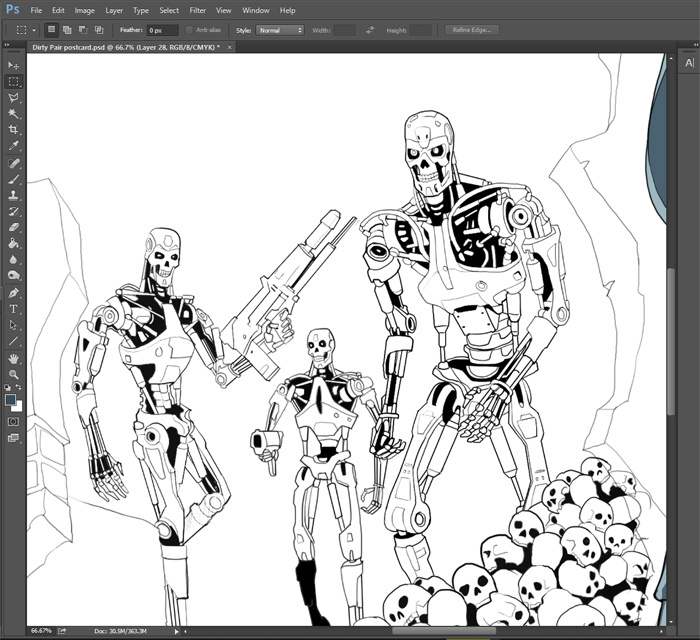The height and width of the screenshot is (640, 700).
Task: Click the Feather input field
Action: 163,30
